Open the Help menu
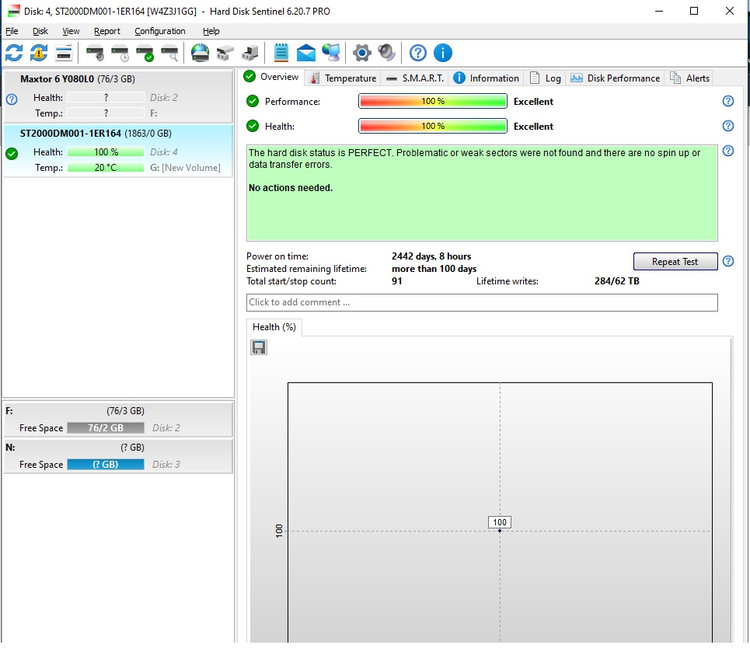750x662 pixels. 211,31
